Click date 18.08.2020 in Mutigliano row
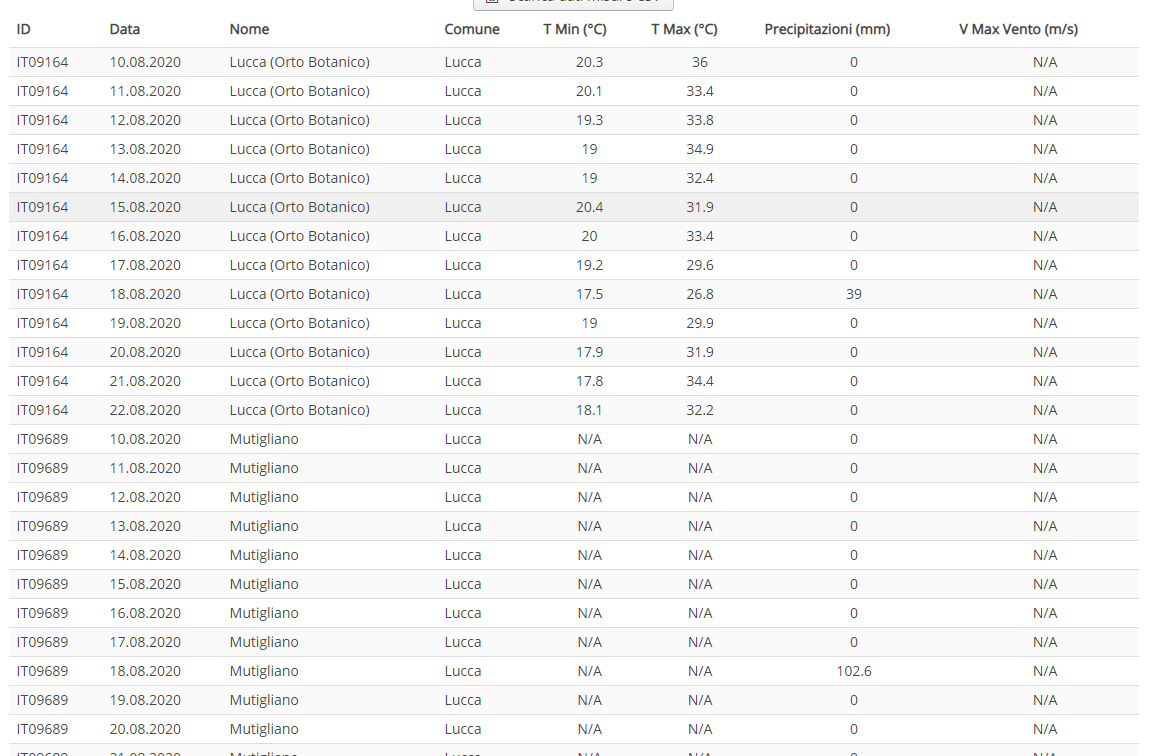This screenshot has height=756, width=1167. pos(145,671)
